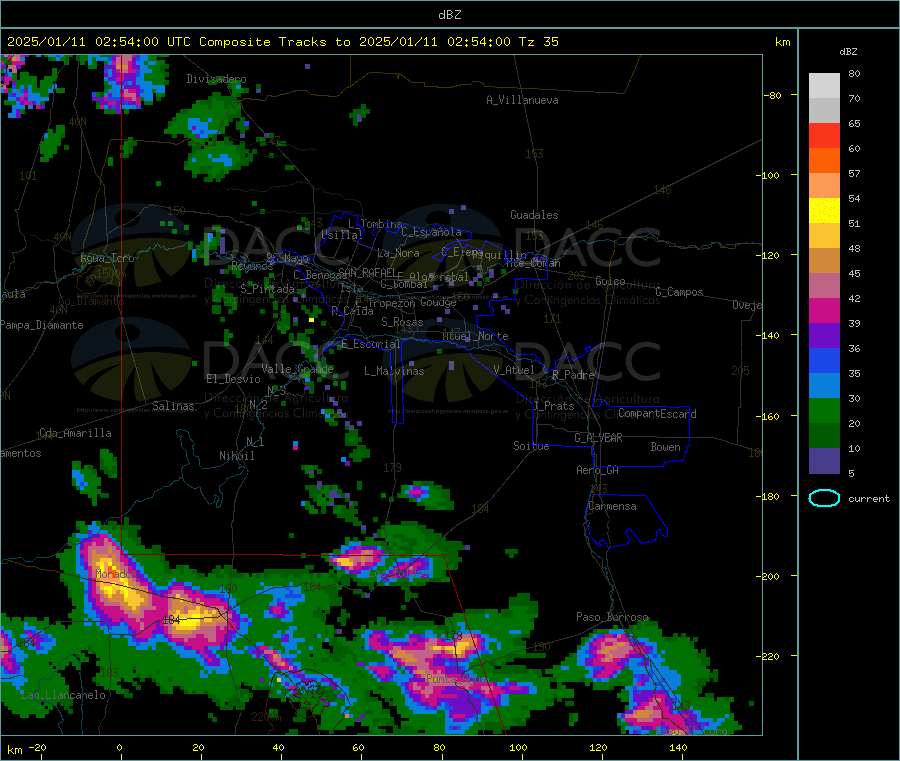Screen dimensions: 900x761
Task: Click the 0 km horizontal axis tick
Action: 119,747
